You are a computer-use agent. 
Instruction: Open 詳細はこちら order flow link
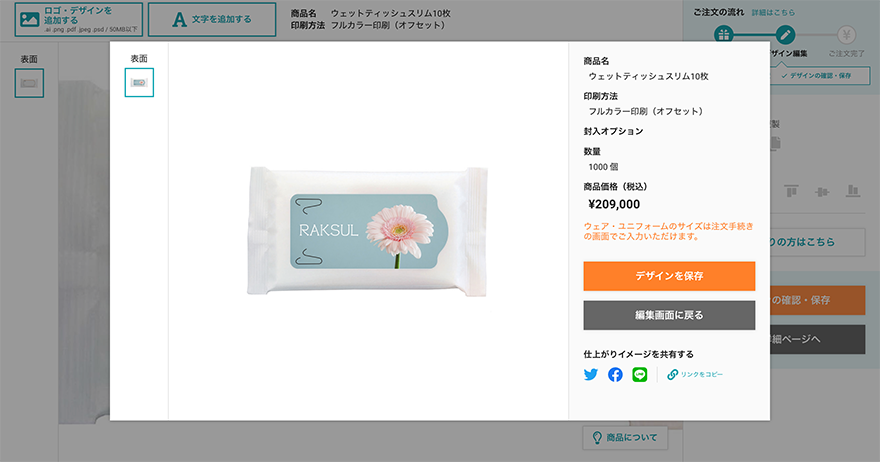(x=773, y=12)
